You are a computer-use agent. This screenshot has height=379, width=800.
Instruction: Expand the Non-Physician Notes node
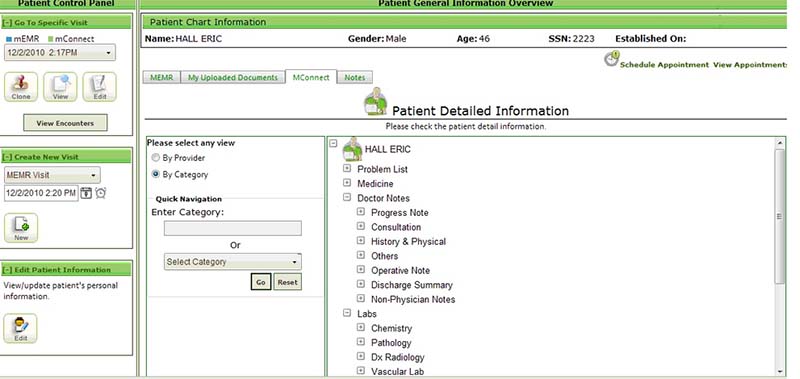tap(361, 298)
